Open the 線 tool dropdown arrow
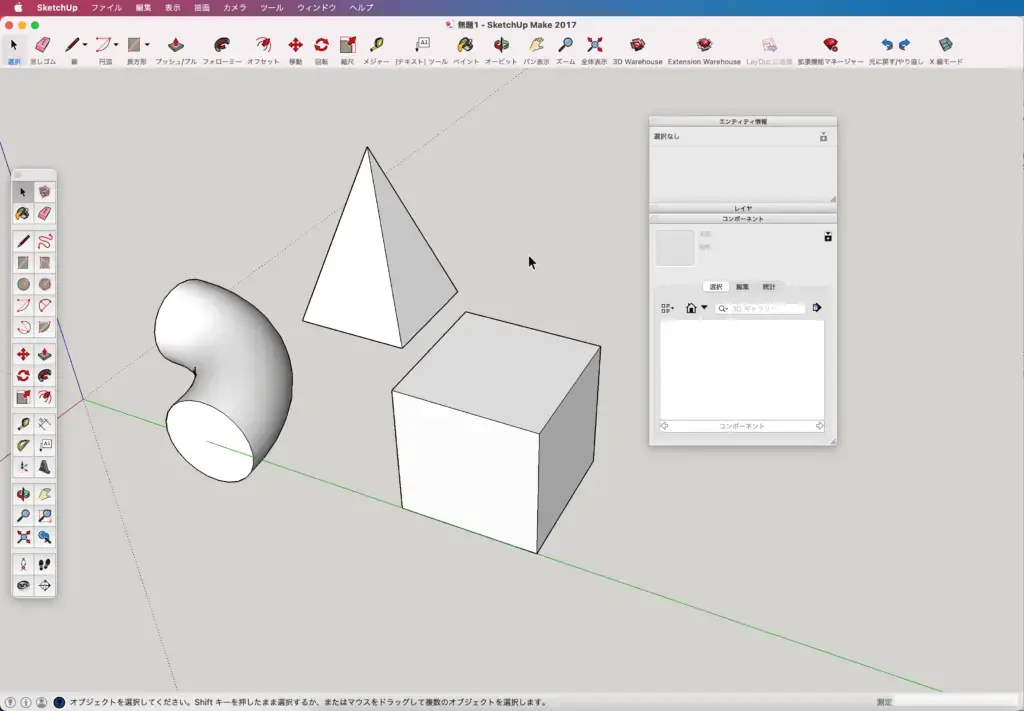Image resolution: width=1024 pixels, height=711 pixels. click(85, 44)
